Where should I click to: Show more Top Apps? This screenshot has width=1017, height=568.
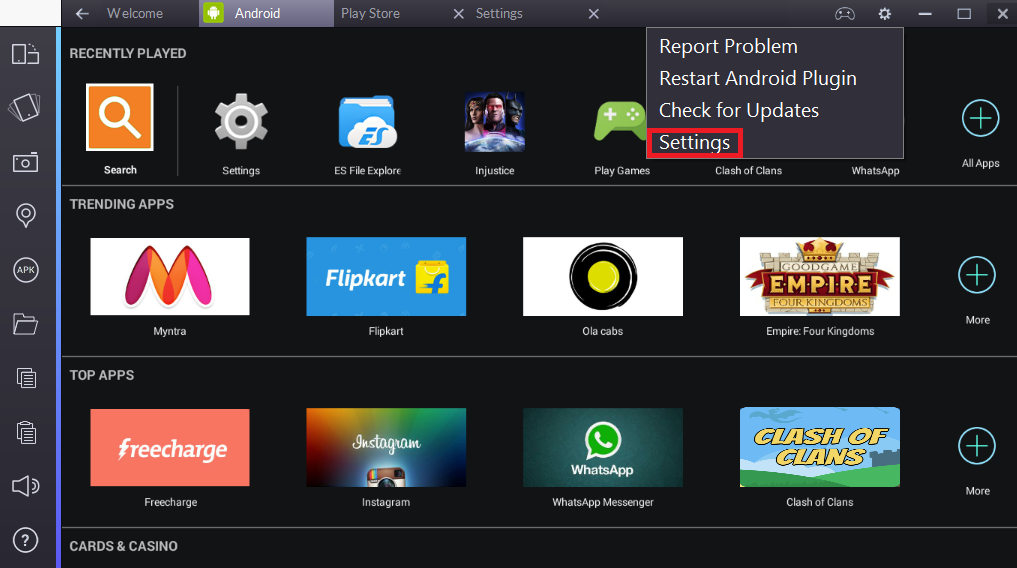[x=977, y=446]
